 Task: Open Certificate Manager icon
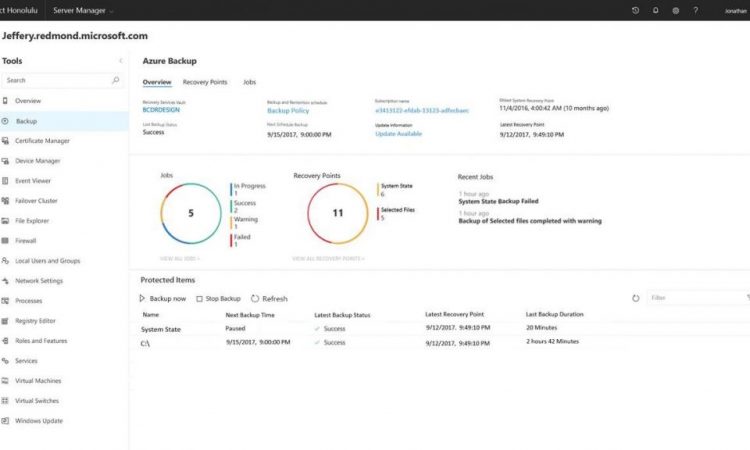pos(5,141)
